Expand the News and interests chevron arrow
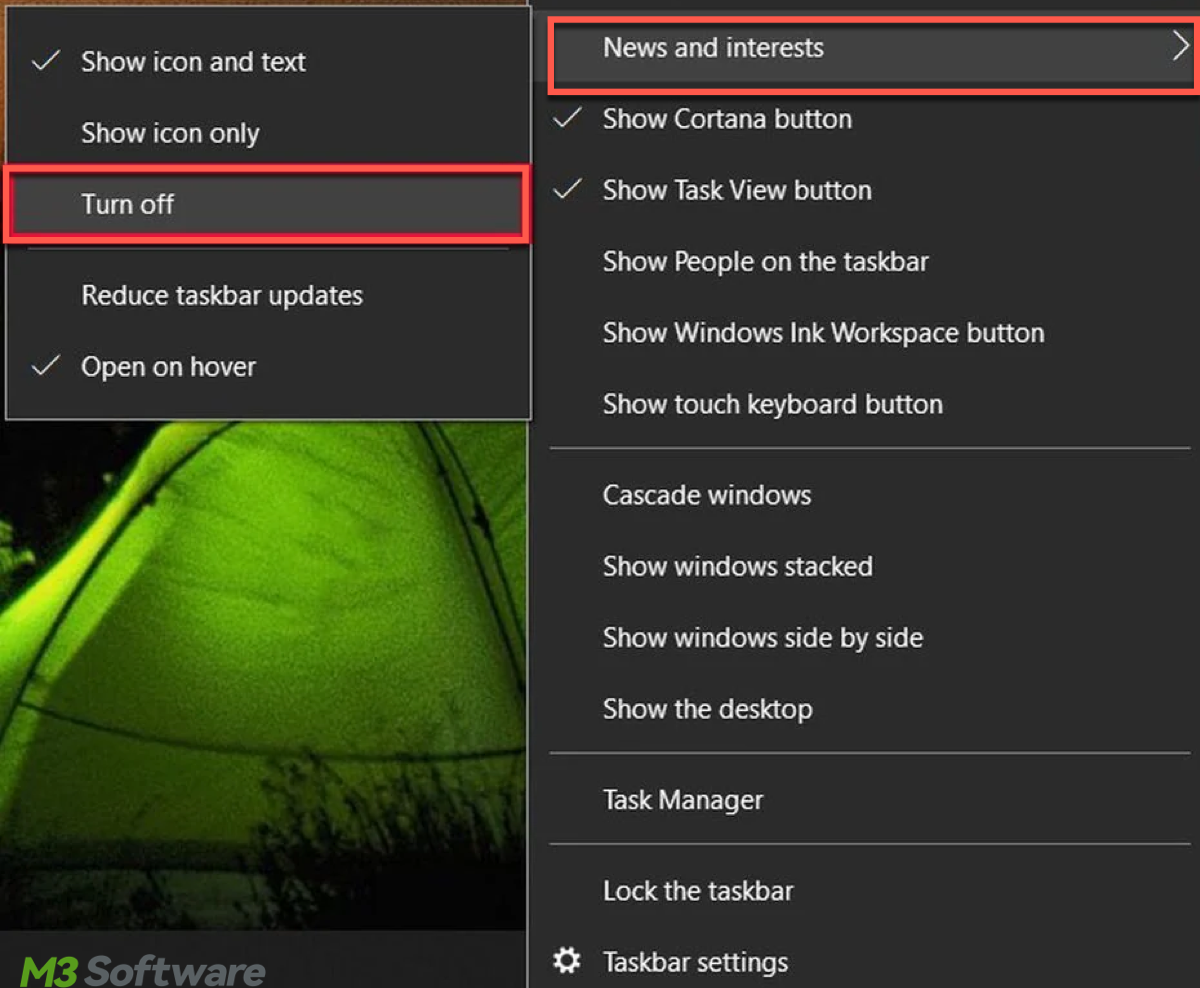Viewport: 1200px width, 988px height. (1180, 48)
